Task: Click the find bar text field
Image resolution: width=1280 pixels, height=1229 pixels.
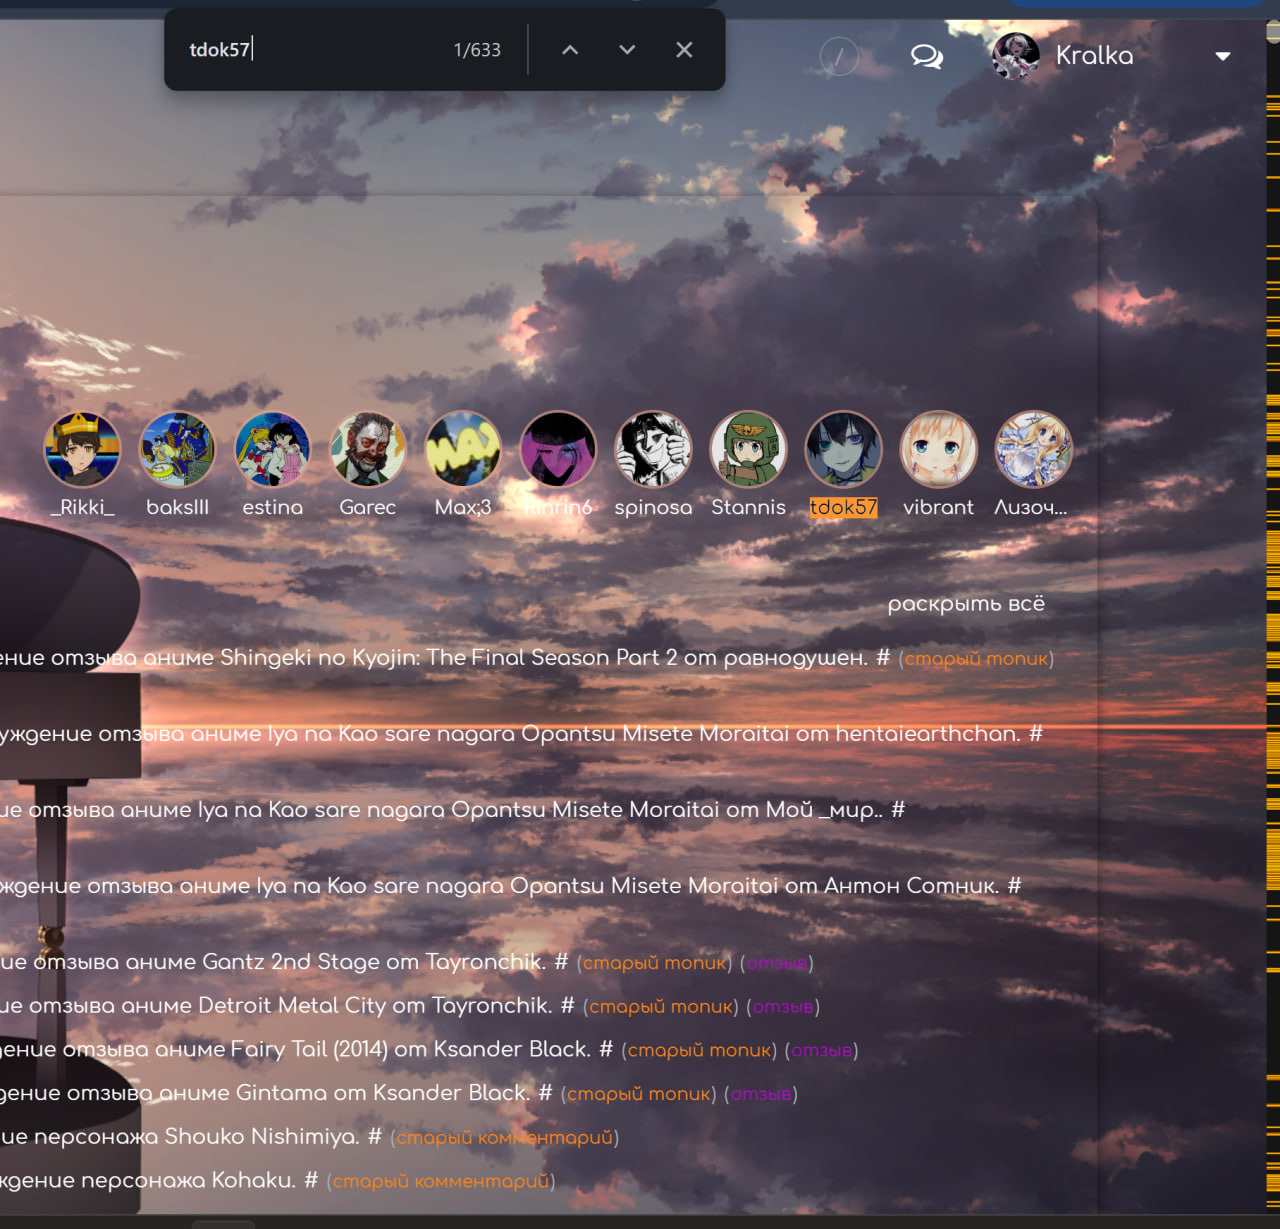Action: (x=310, y=50)
